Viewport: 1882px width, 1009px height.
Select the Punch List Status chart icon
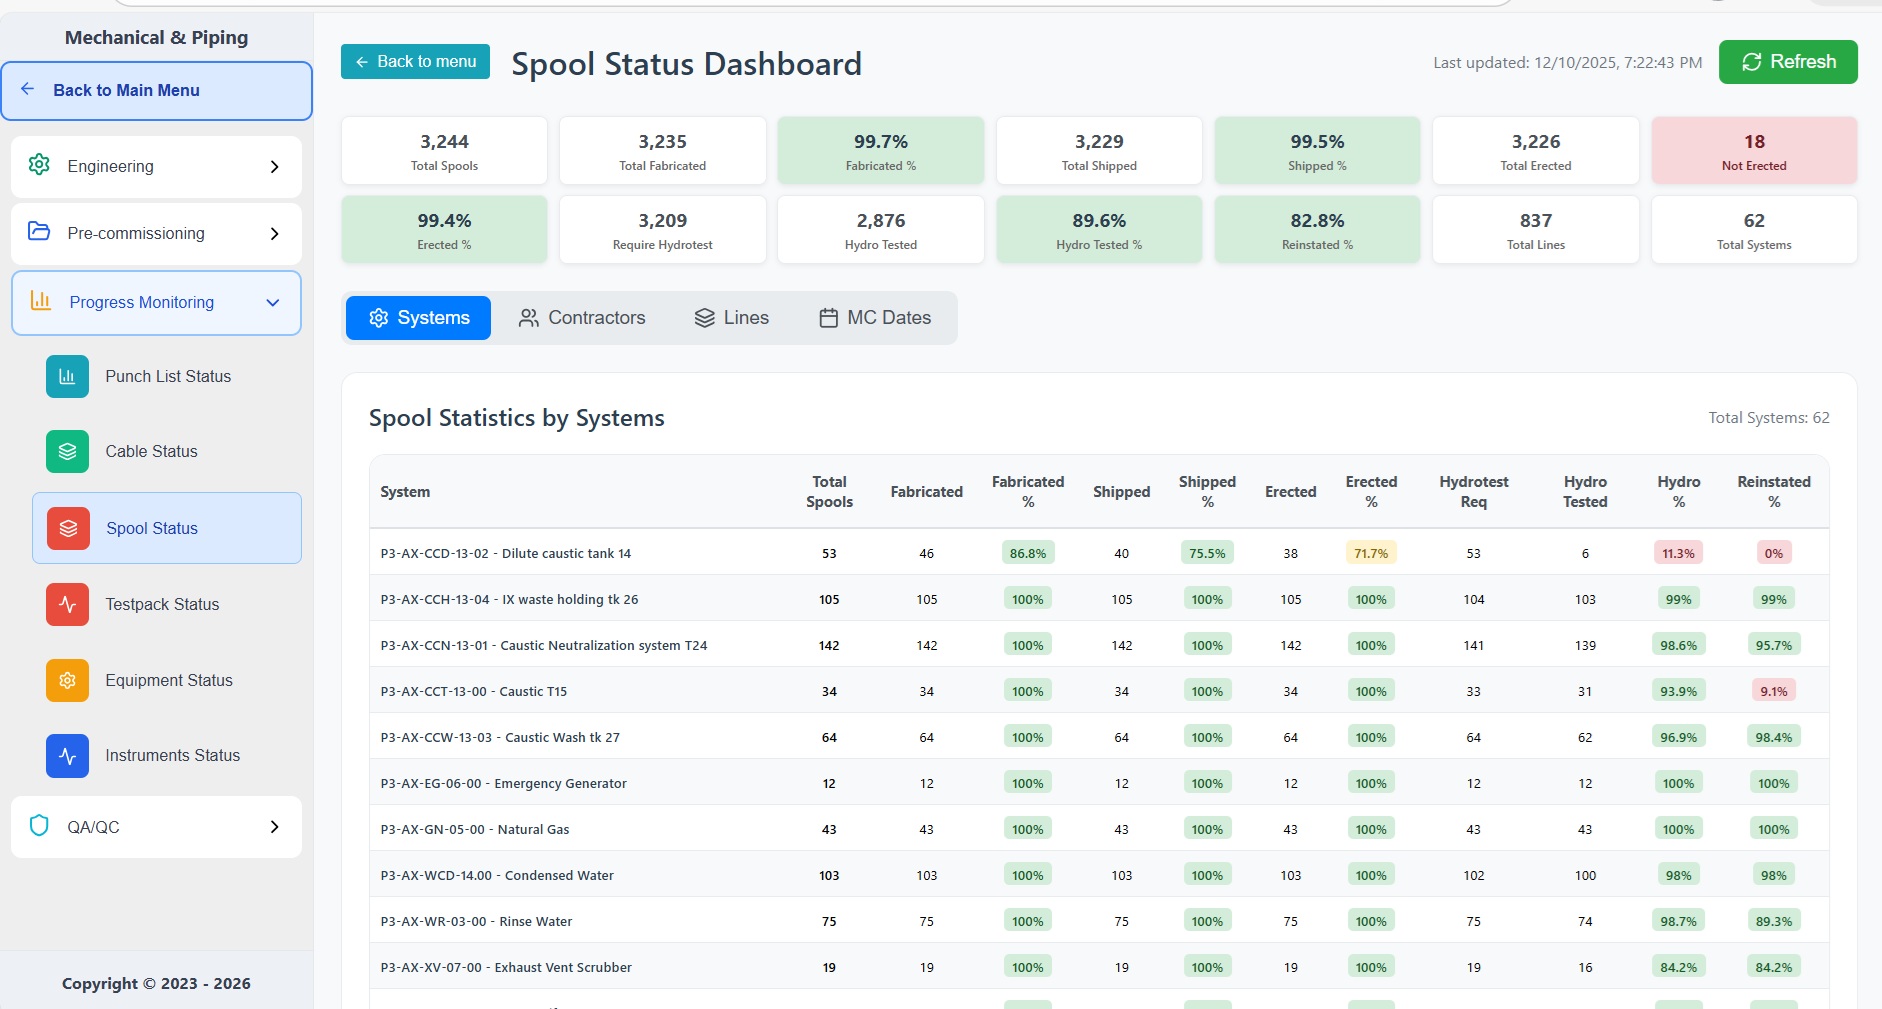66,377
